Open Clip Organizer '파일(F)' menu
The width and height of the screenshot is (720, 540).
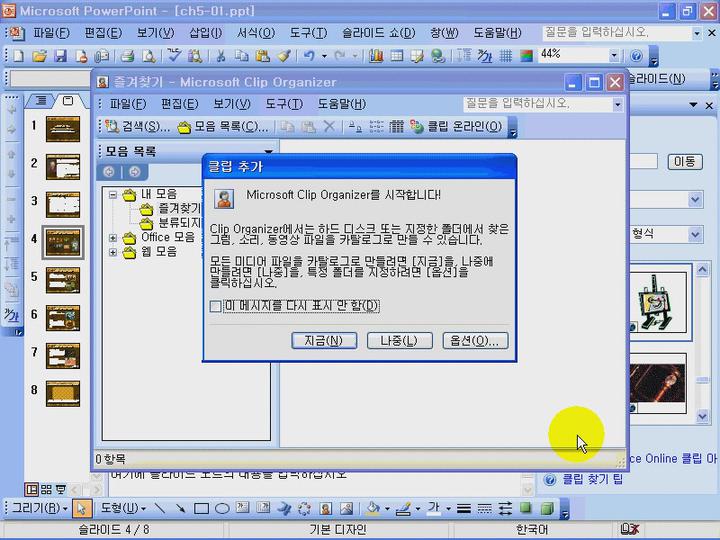point(128,104)
